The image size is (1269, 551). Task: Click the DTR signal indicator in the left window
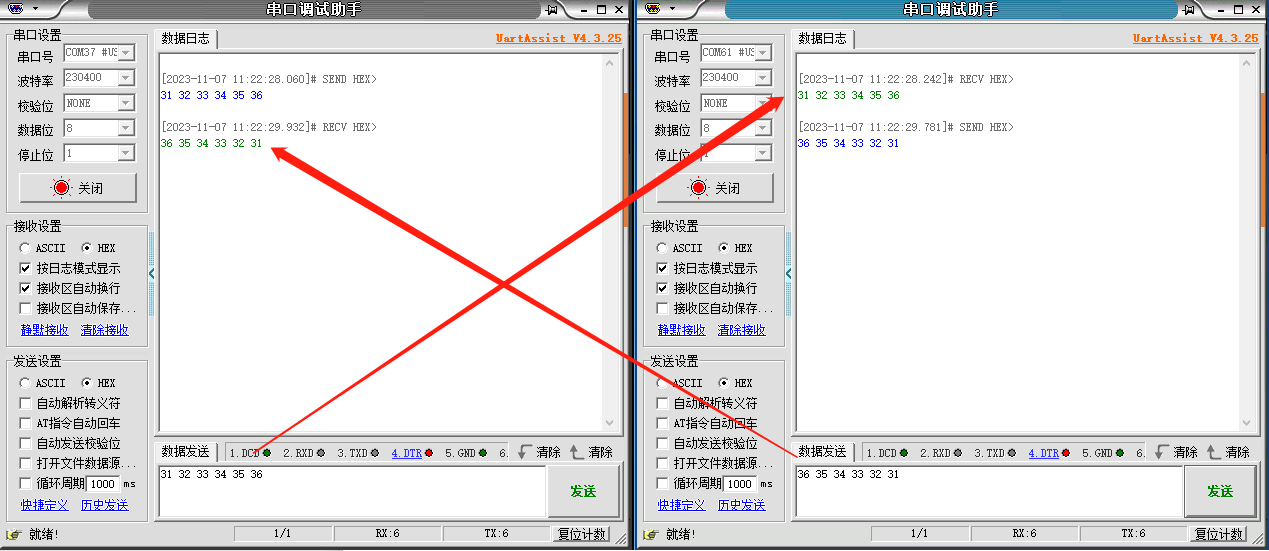point(412,453)
